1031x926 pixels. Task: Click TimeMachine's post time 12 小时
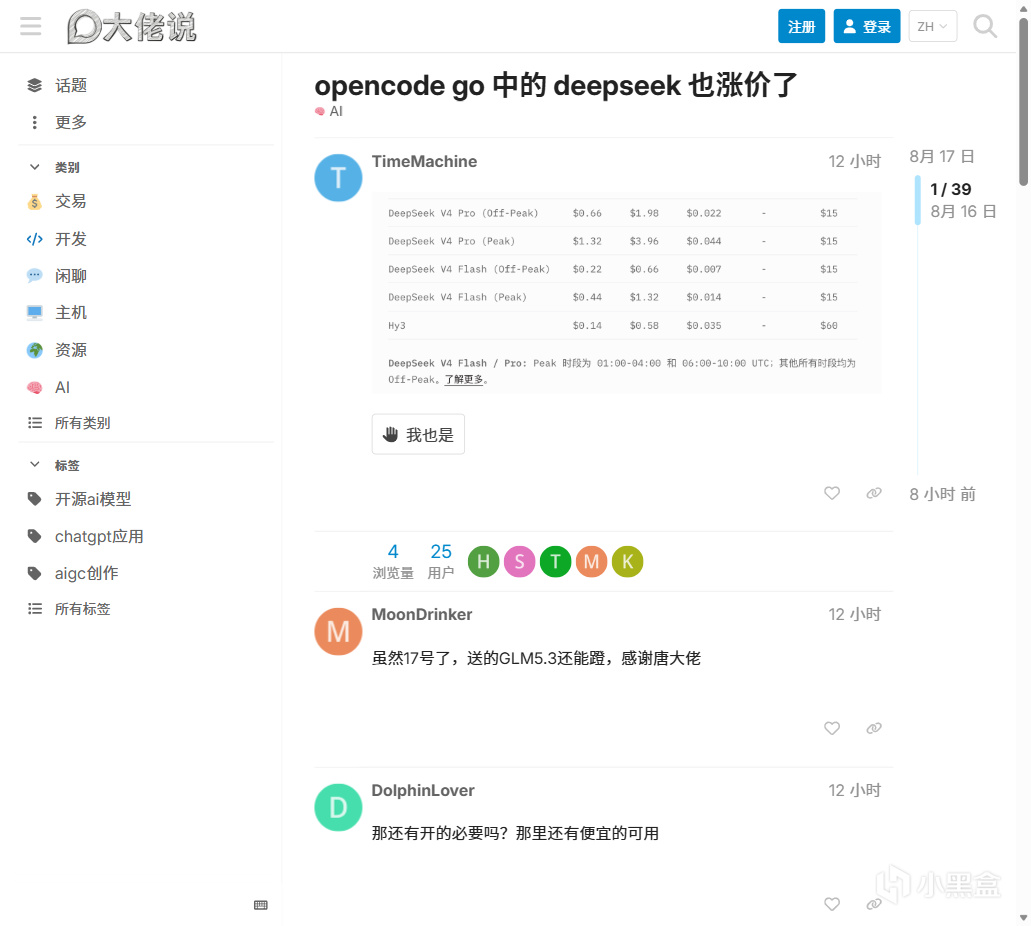854,162
